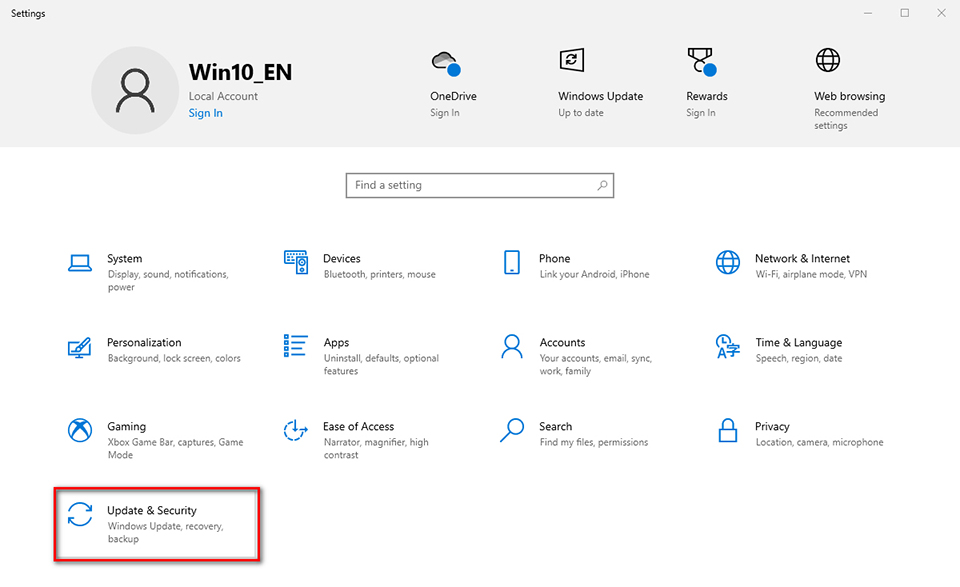Viewport: 960px width, 587px height.
Task: Select the Gaming Xbox icon
Action: 80,431
